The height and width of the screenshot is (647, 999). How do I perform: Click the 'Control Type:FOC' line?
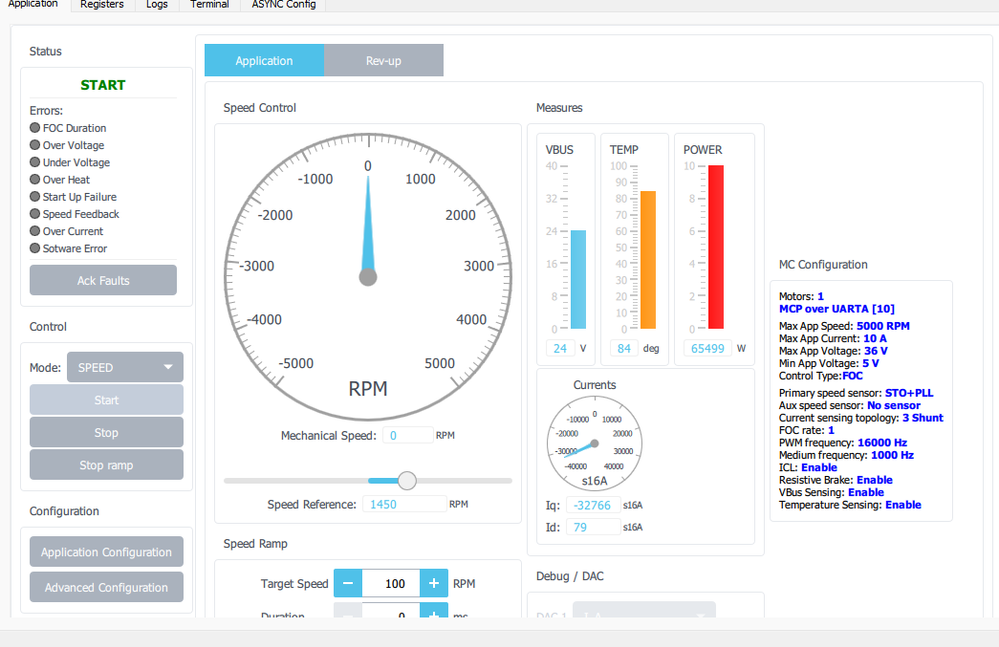pyautogui.click(x=821, y=376)
